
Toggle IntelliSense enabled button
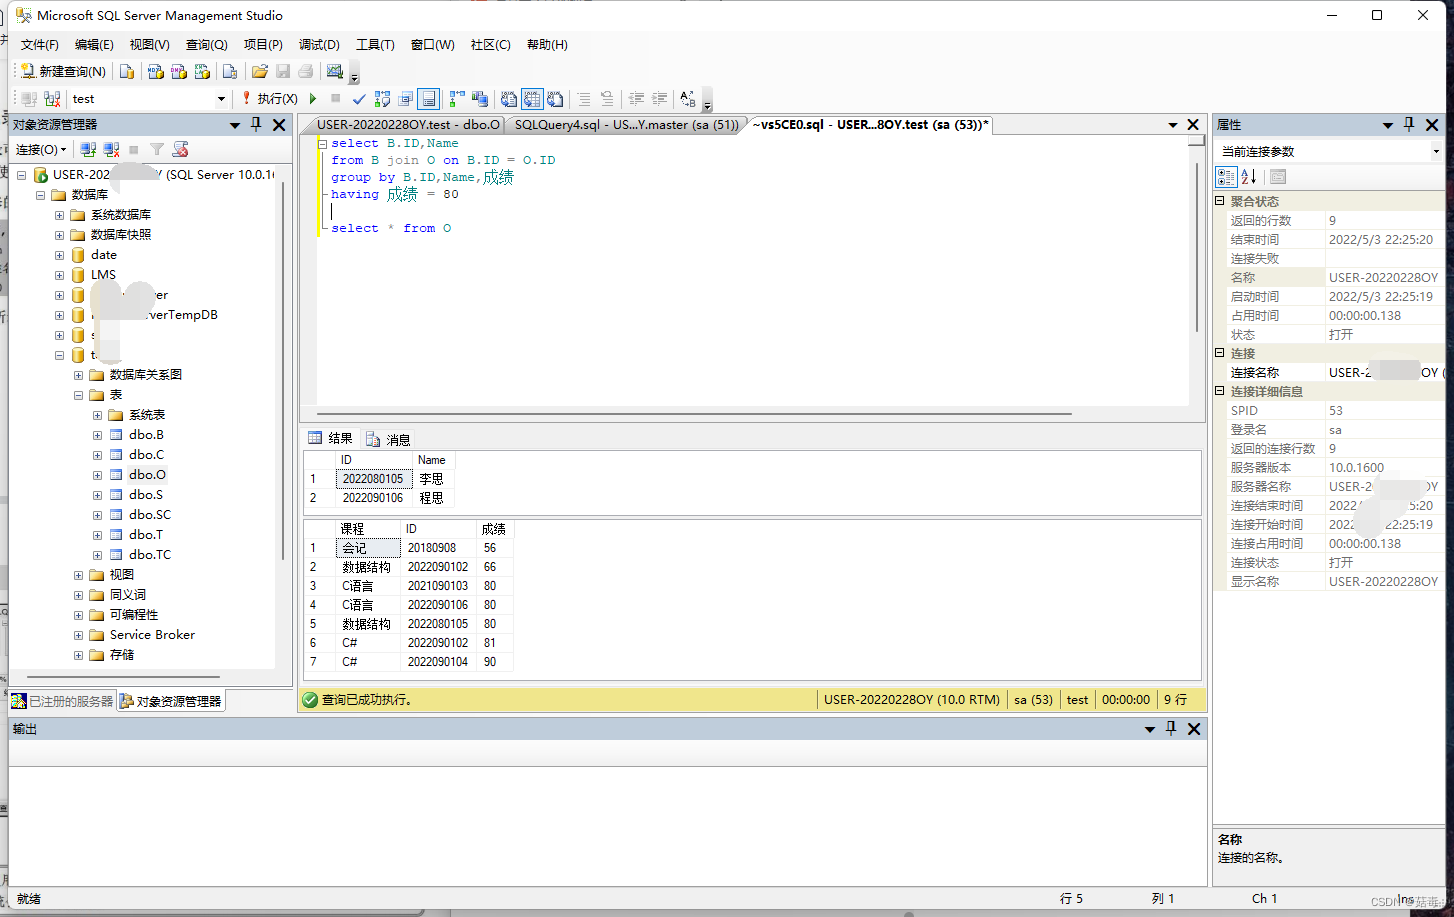coord(428,99)
